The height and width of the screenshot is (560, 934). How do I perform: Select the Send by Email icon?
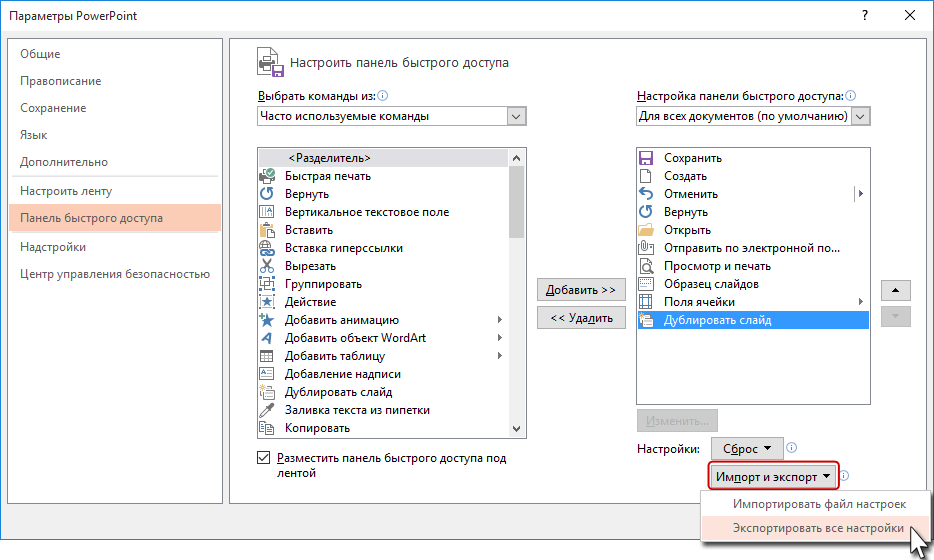(646, 248)
